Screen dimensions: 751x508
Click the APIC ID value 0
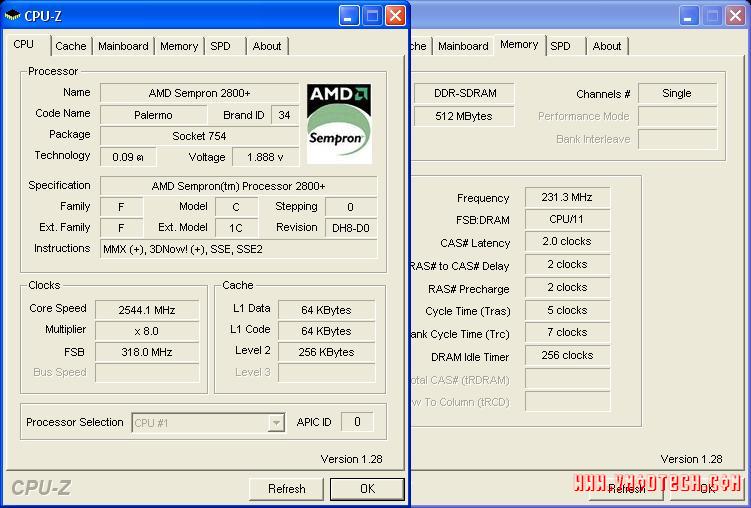point(357,422)
